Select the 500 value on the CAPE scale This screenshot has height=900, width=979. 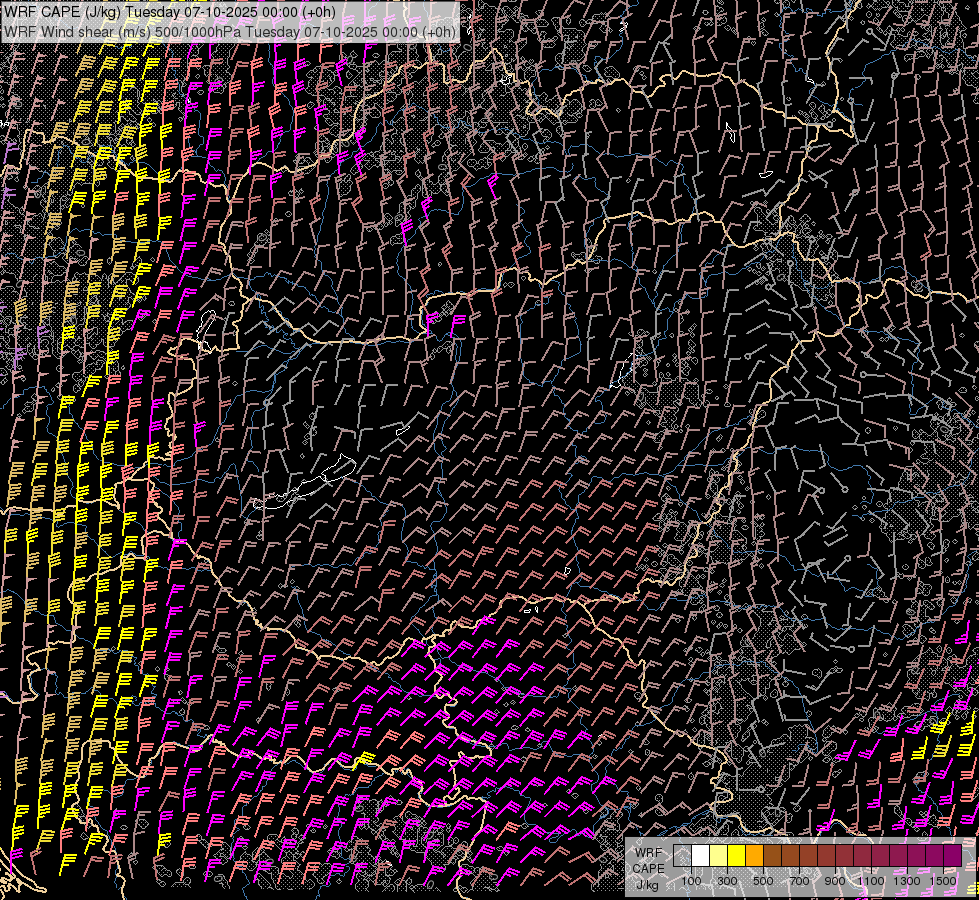pos(763,881)
